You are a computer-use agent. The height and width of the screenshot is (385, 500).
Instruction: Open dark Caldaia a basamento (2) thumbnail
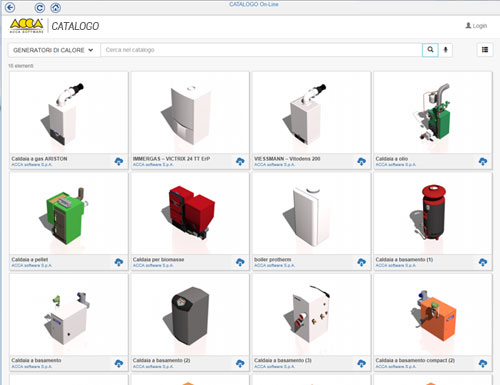click(190, 315)
